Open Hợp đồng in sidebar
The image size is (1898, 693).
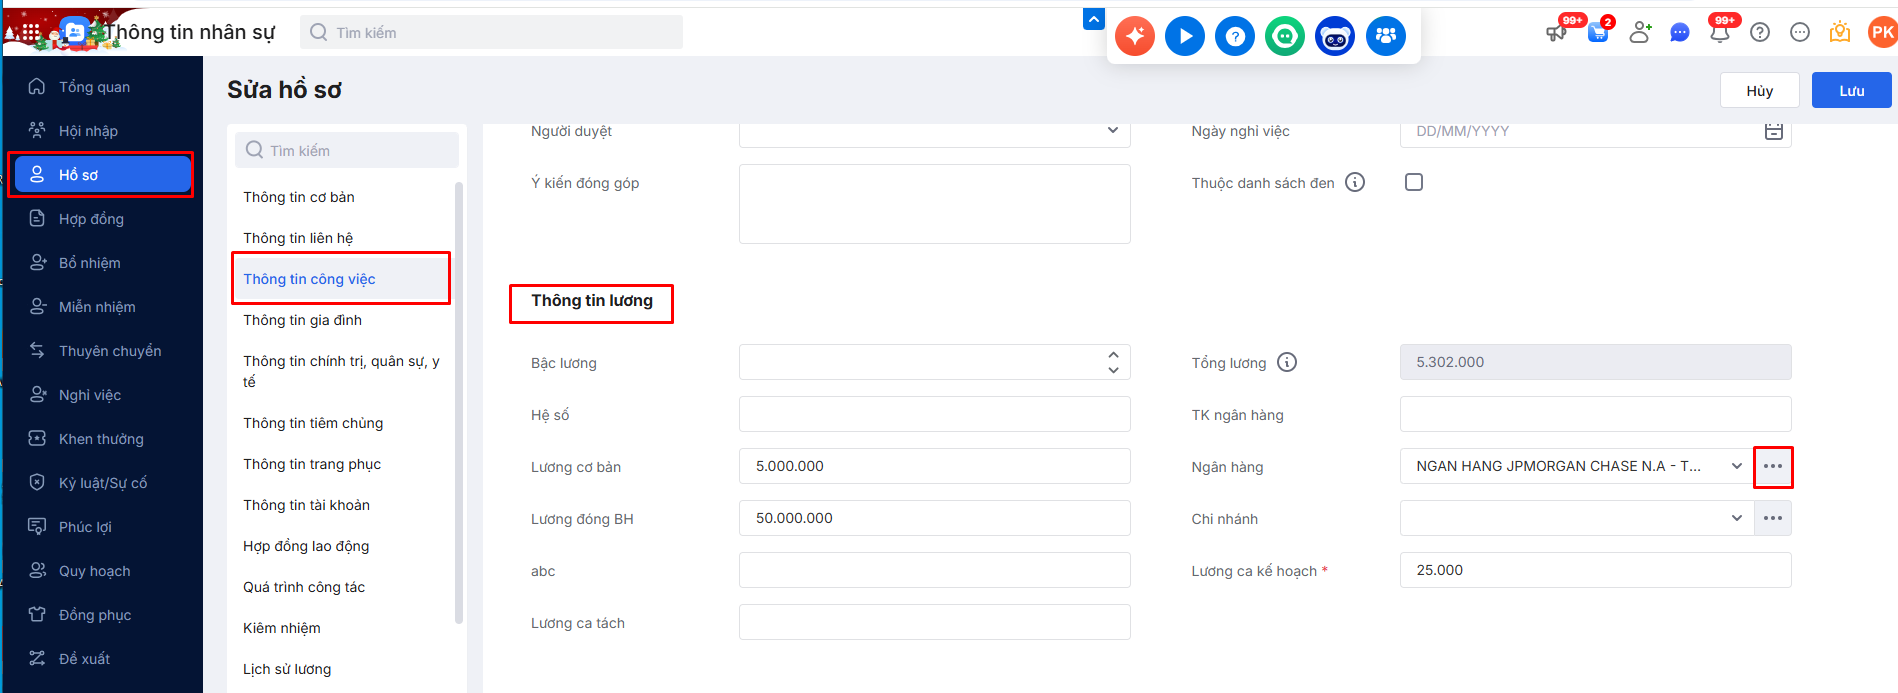[x=105, y=219]
